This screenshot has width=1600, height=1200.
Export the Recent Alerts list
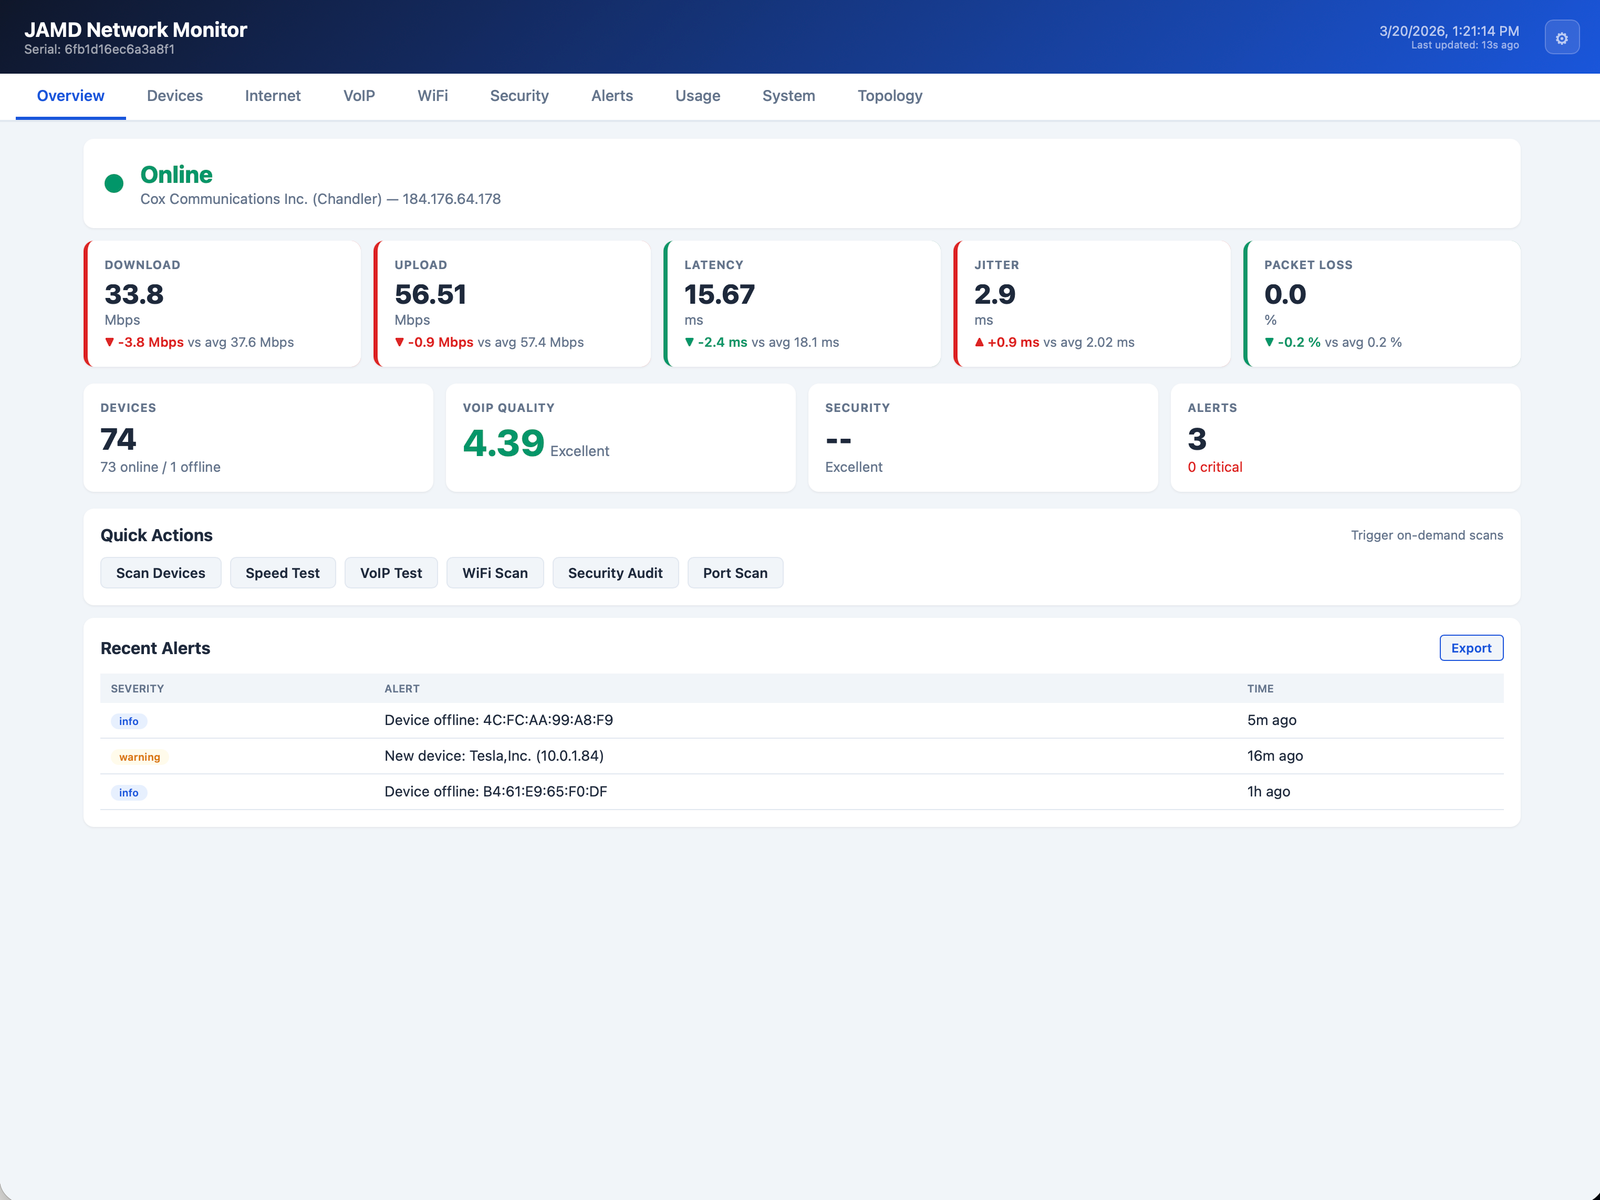pyautogui.click(x=1470, y=647)
